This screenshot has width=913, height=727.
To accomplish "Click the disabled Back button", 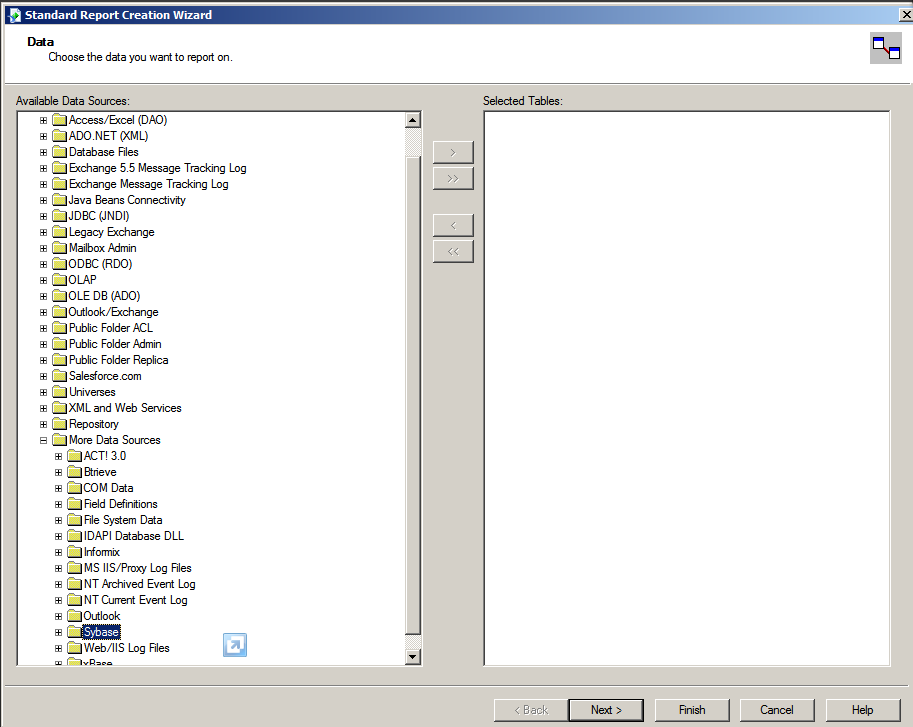I will pos(531,710).
